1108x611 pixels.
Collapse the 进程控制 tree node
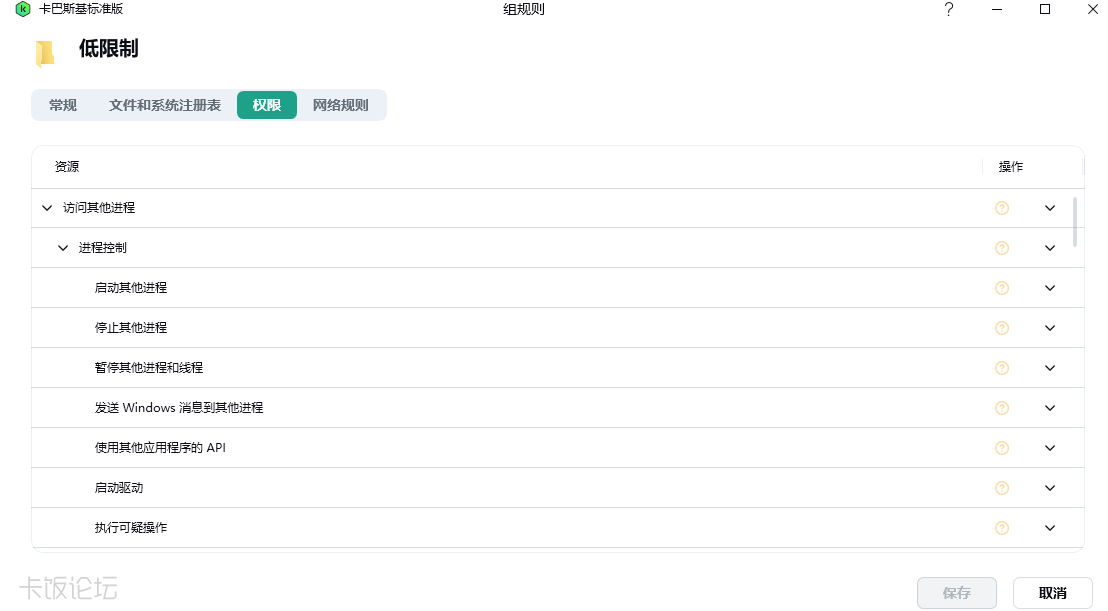(x=63, y=248)
